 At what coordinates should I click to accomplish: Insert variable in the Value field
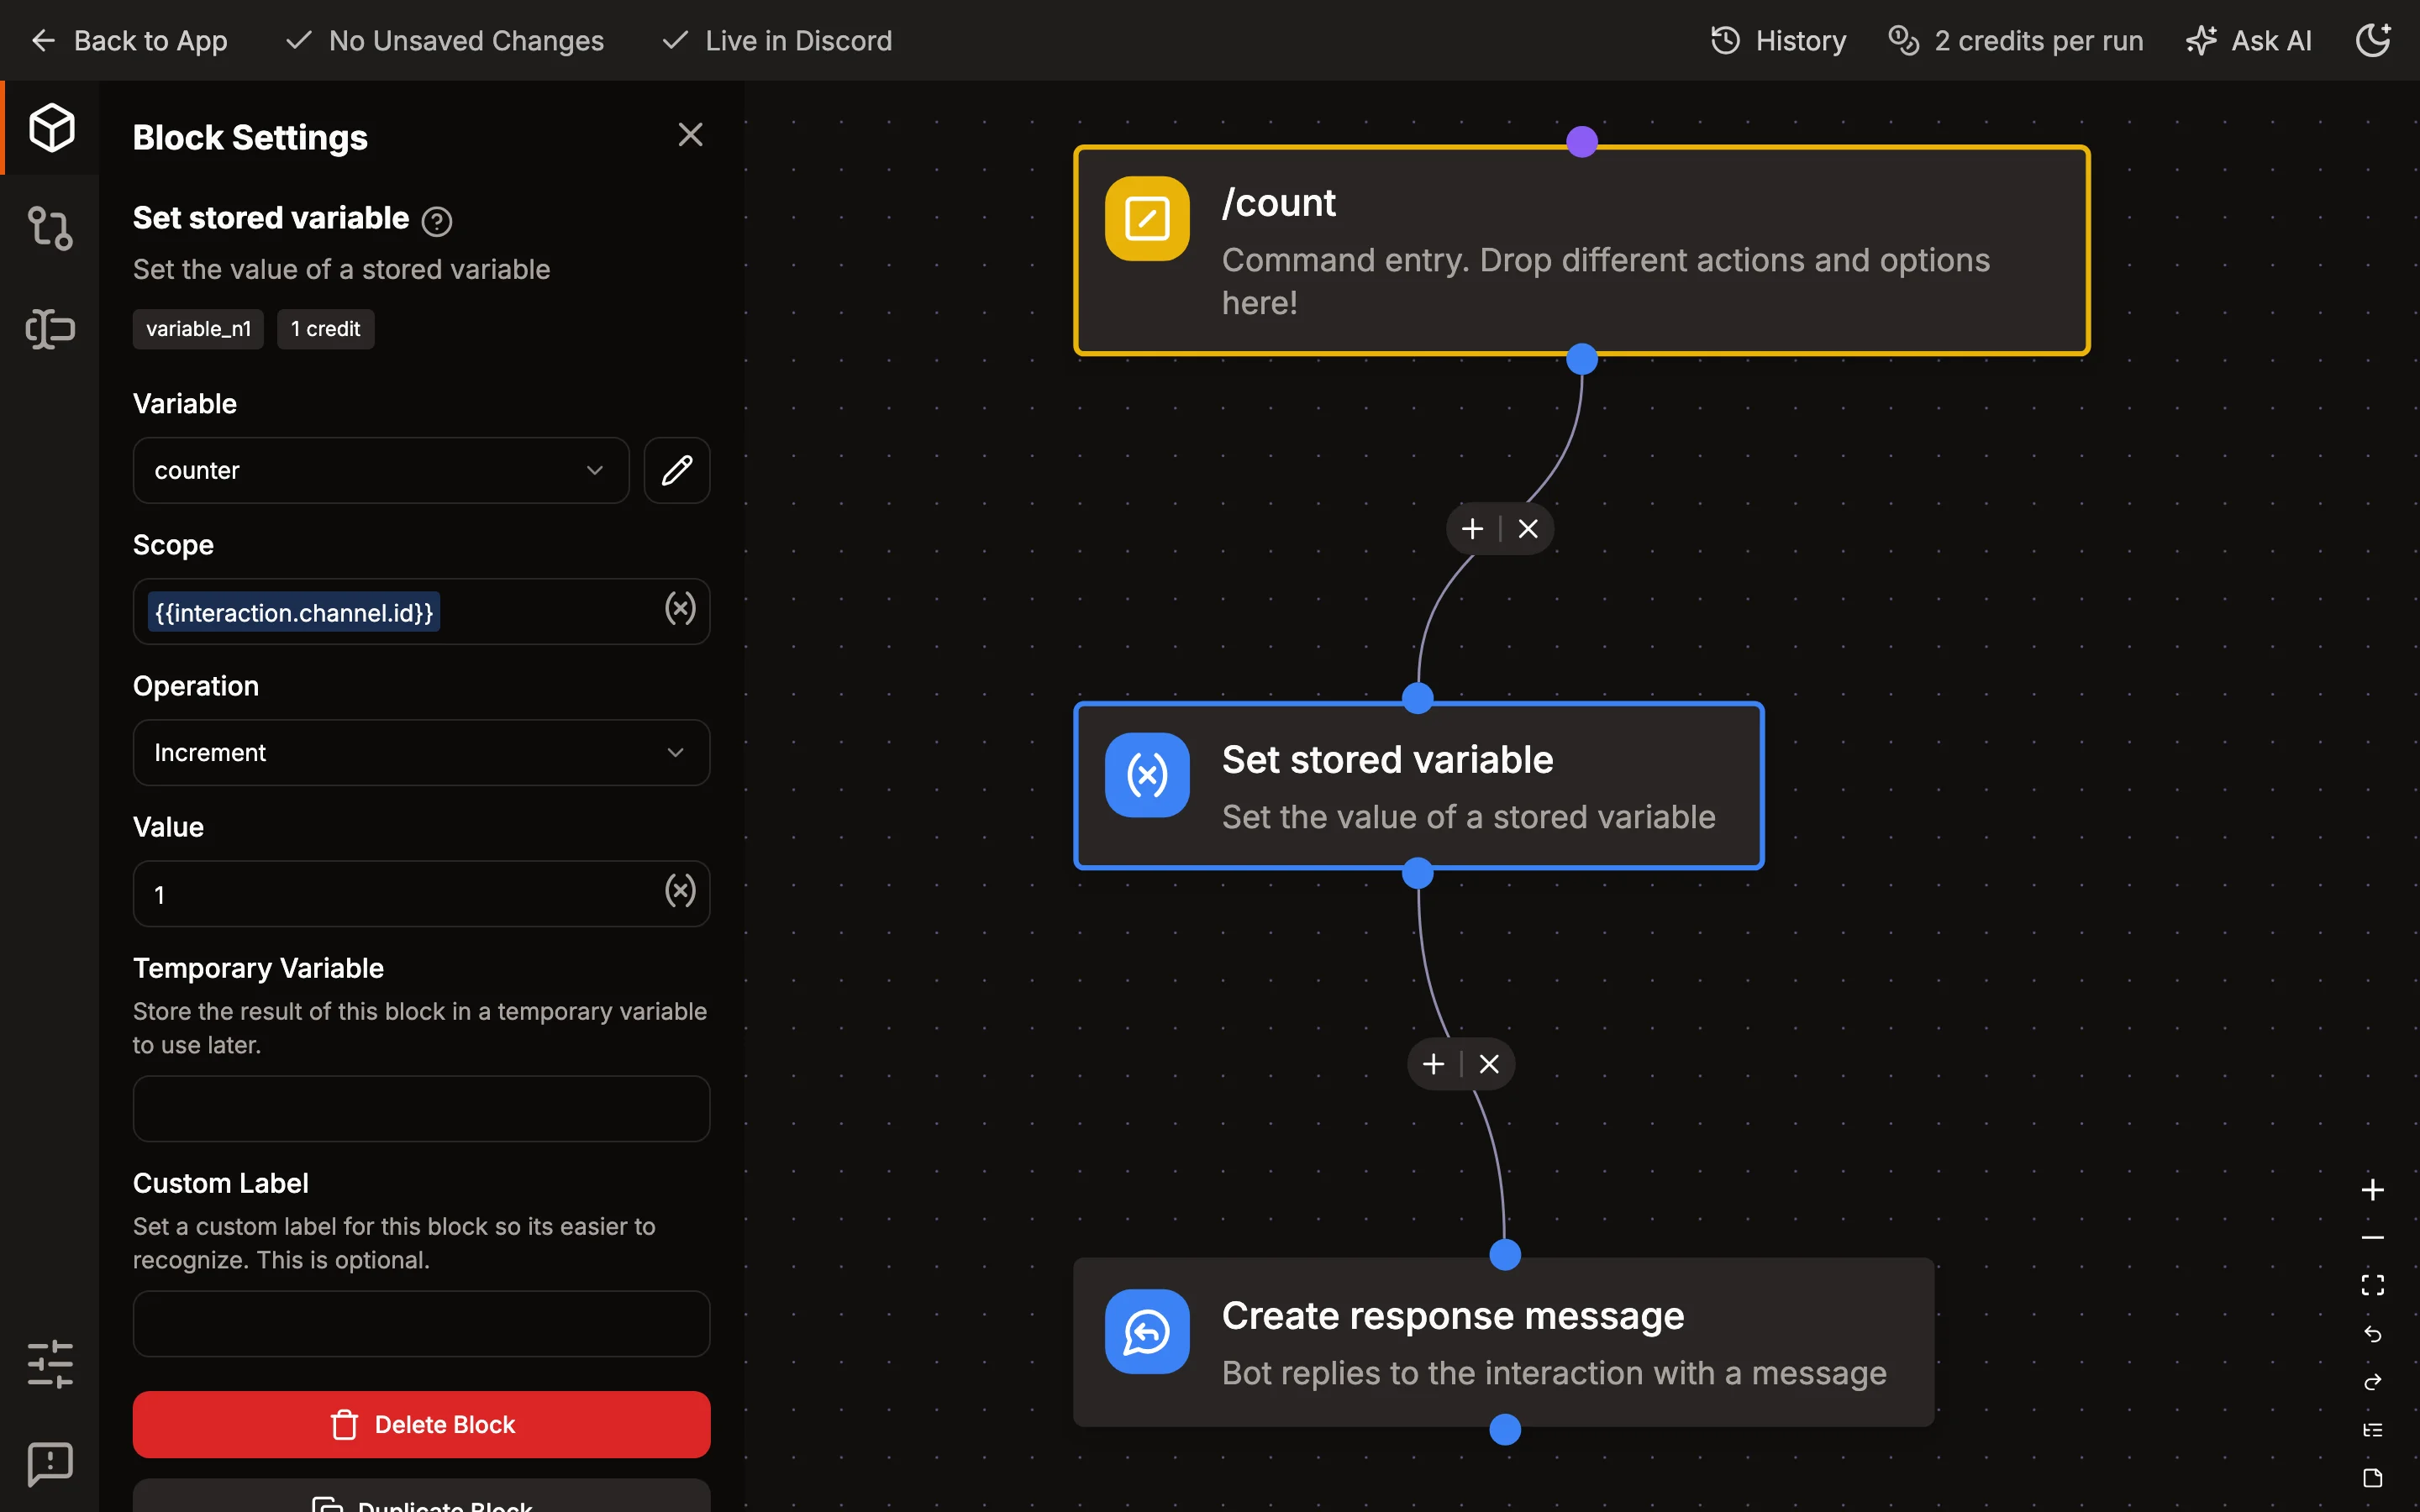click(x=680, y=891)
